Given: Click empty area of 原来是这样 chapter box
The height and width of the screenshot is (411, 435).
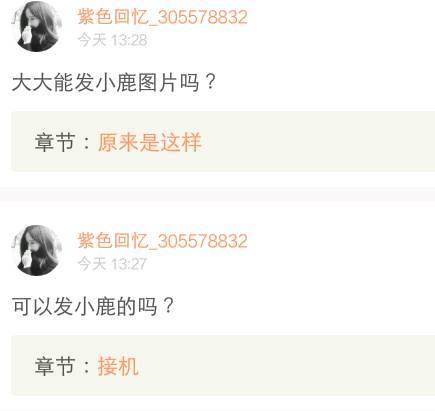Looking at the screenshot, I should coord(317,142).
